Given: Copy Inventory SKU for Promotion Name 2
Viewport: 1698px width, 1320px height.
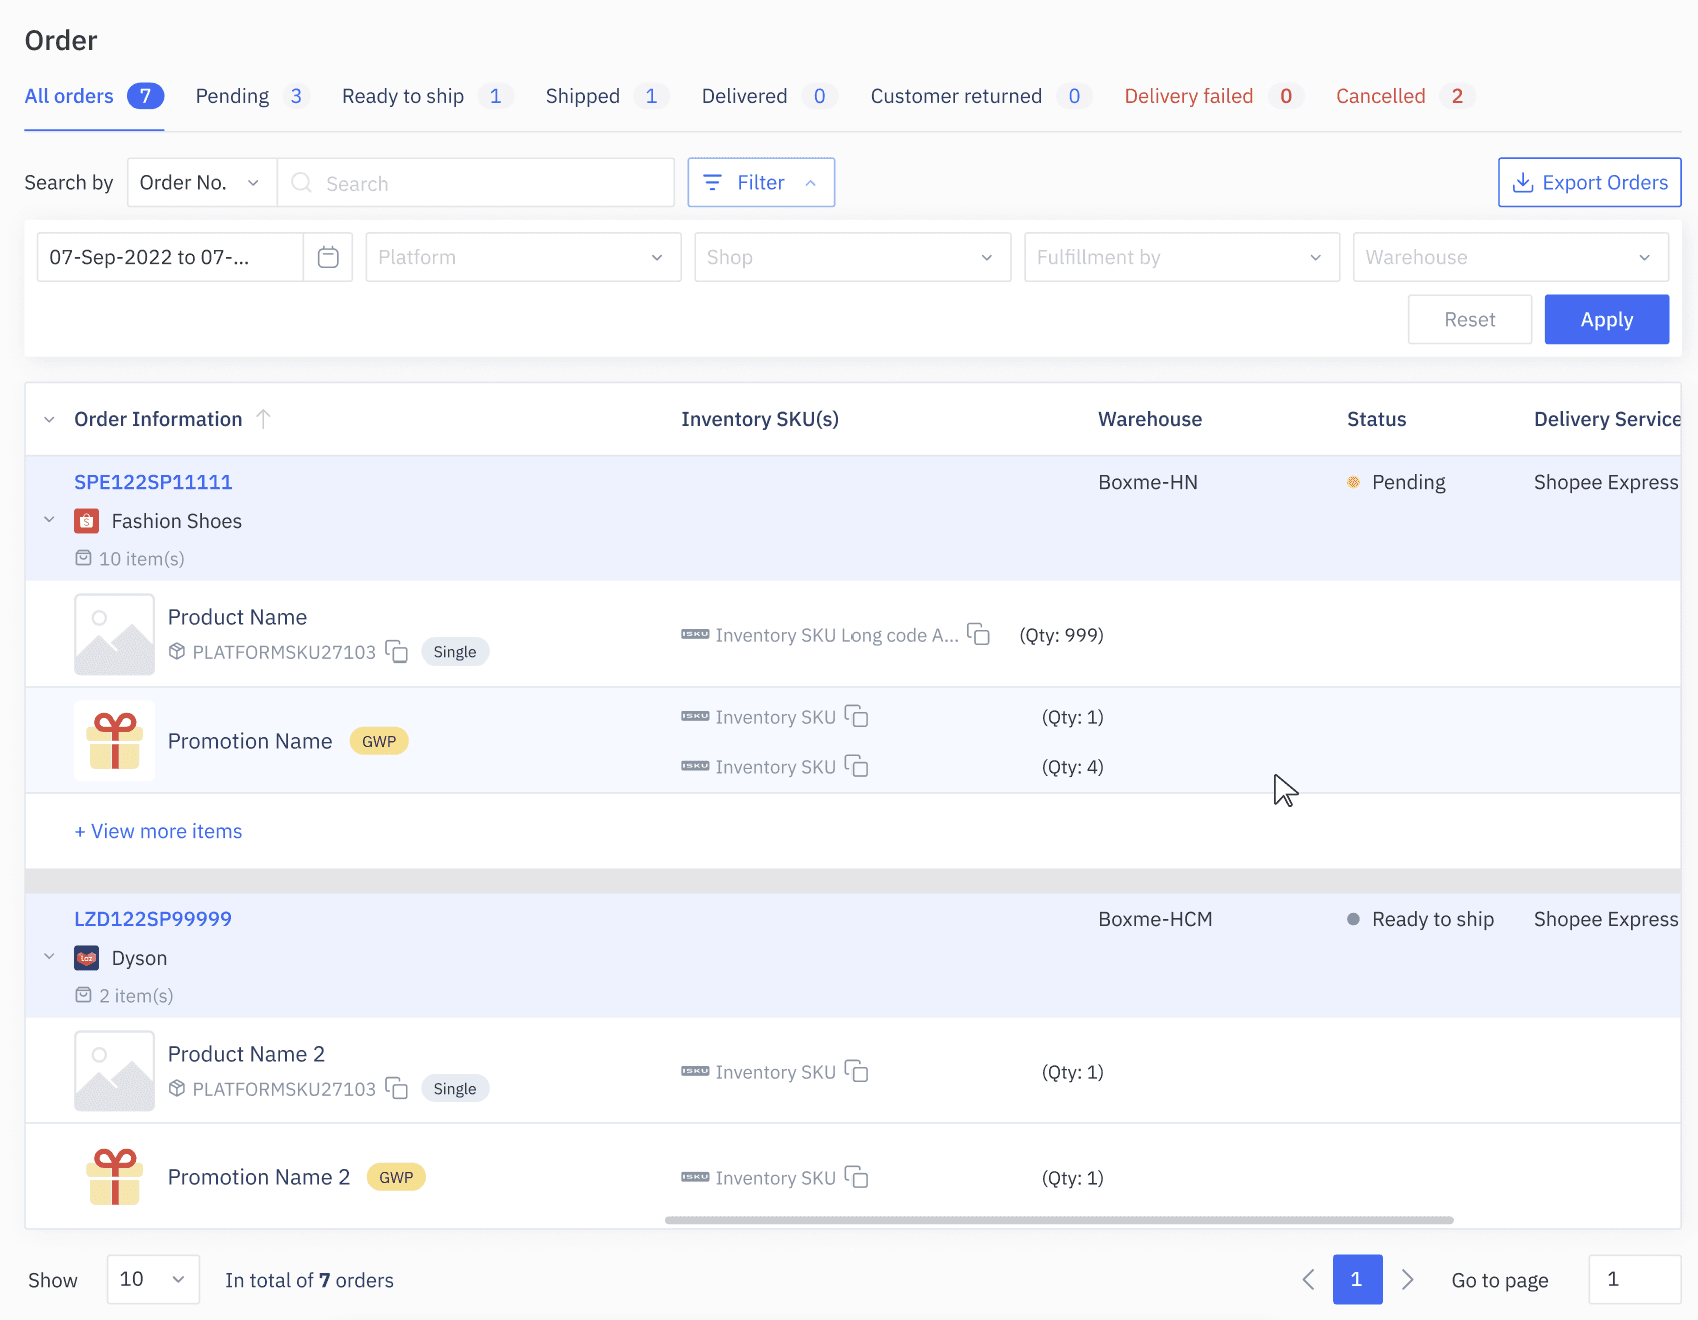Looking at the screenshot, I should [856, 1178].
